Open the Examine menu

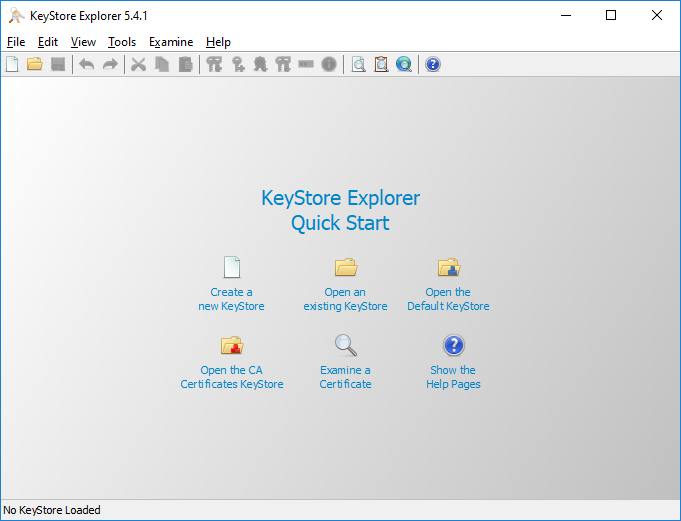click(x=171, y=42)
